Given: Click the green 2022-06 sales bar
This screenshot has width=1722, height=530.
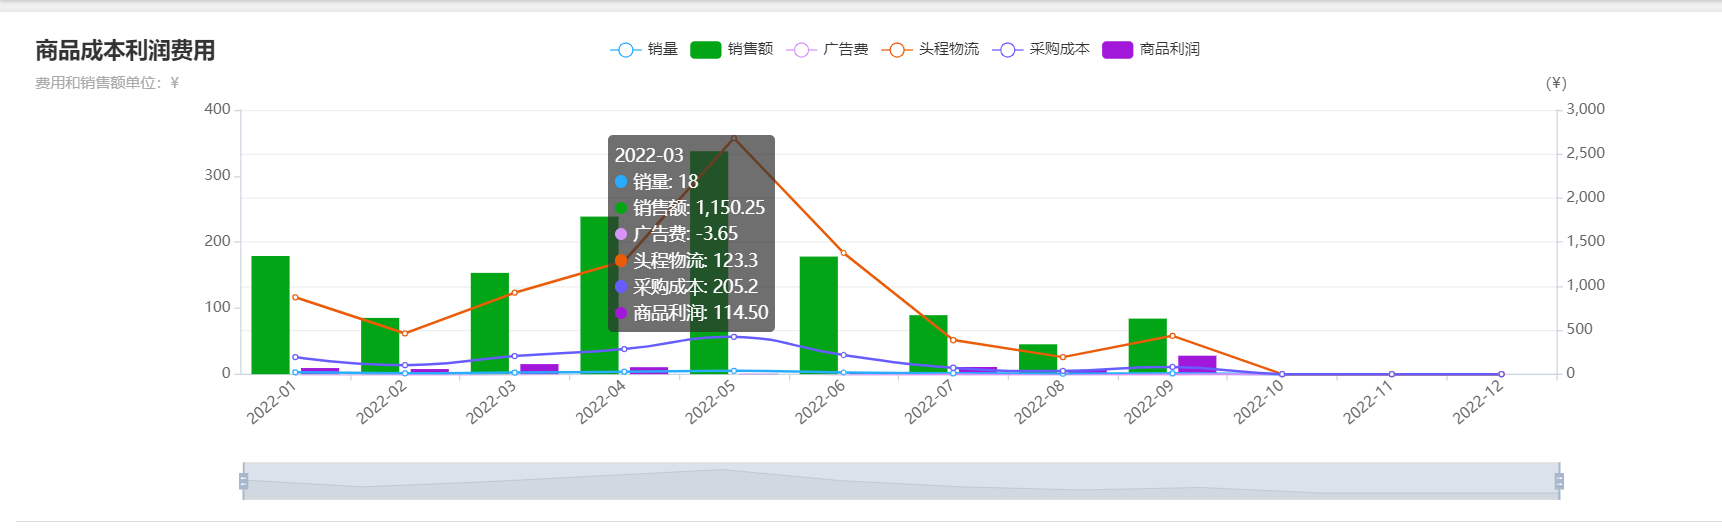Looking at the screenshot, I should coord(819,315).
